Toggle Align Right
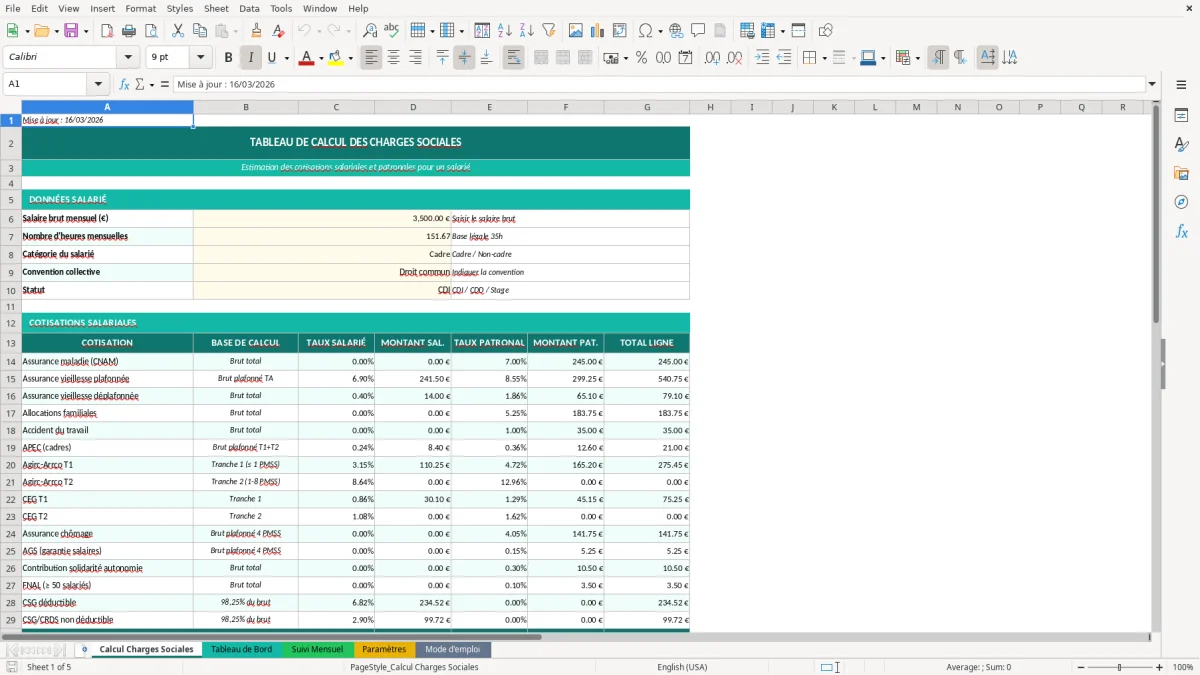The image size is (1200, 675). point(415,58)
